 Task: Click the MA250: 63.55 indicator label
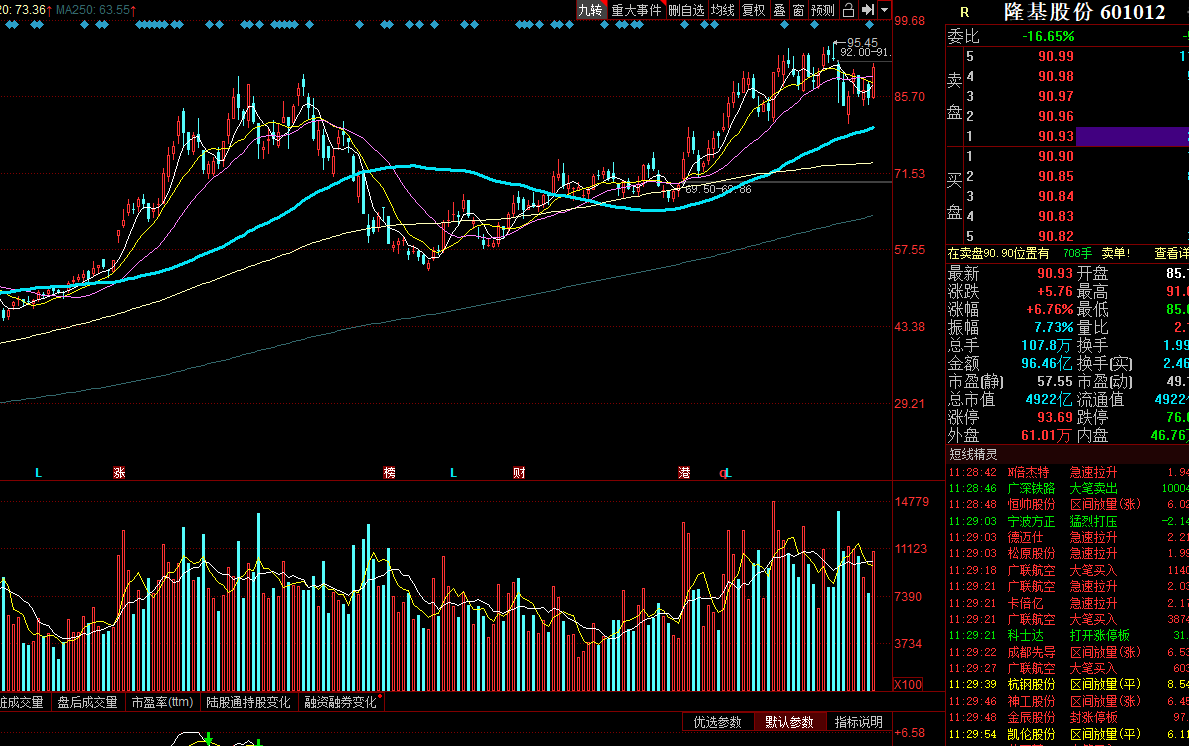(x=96, y=10)
